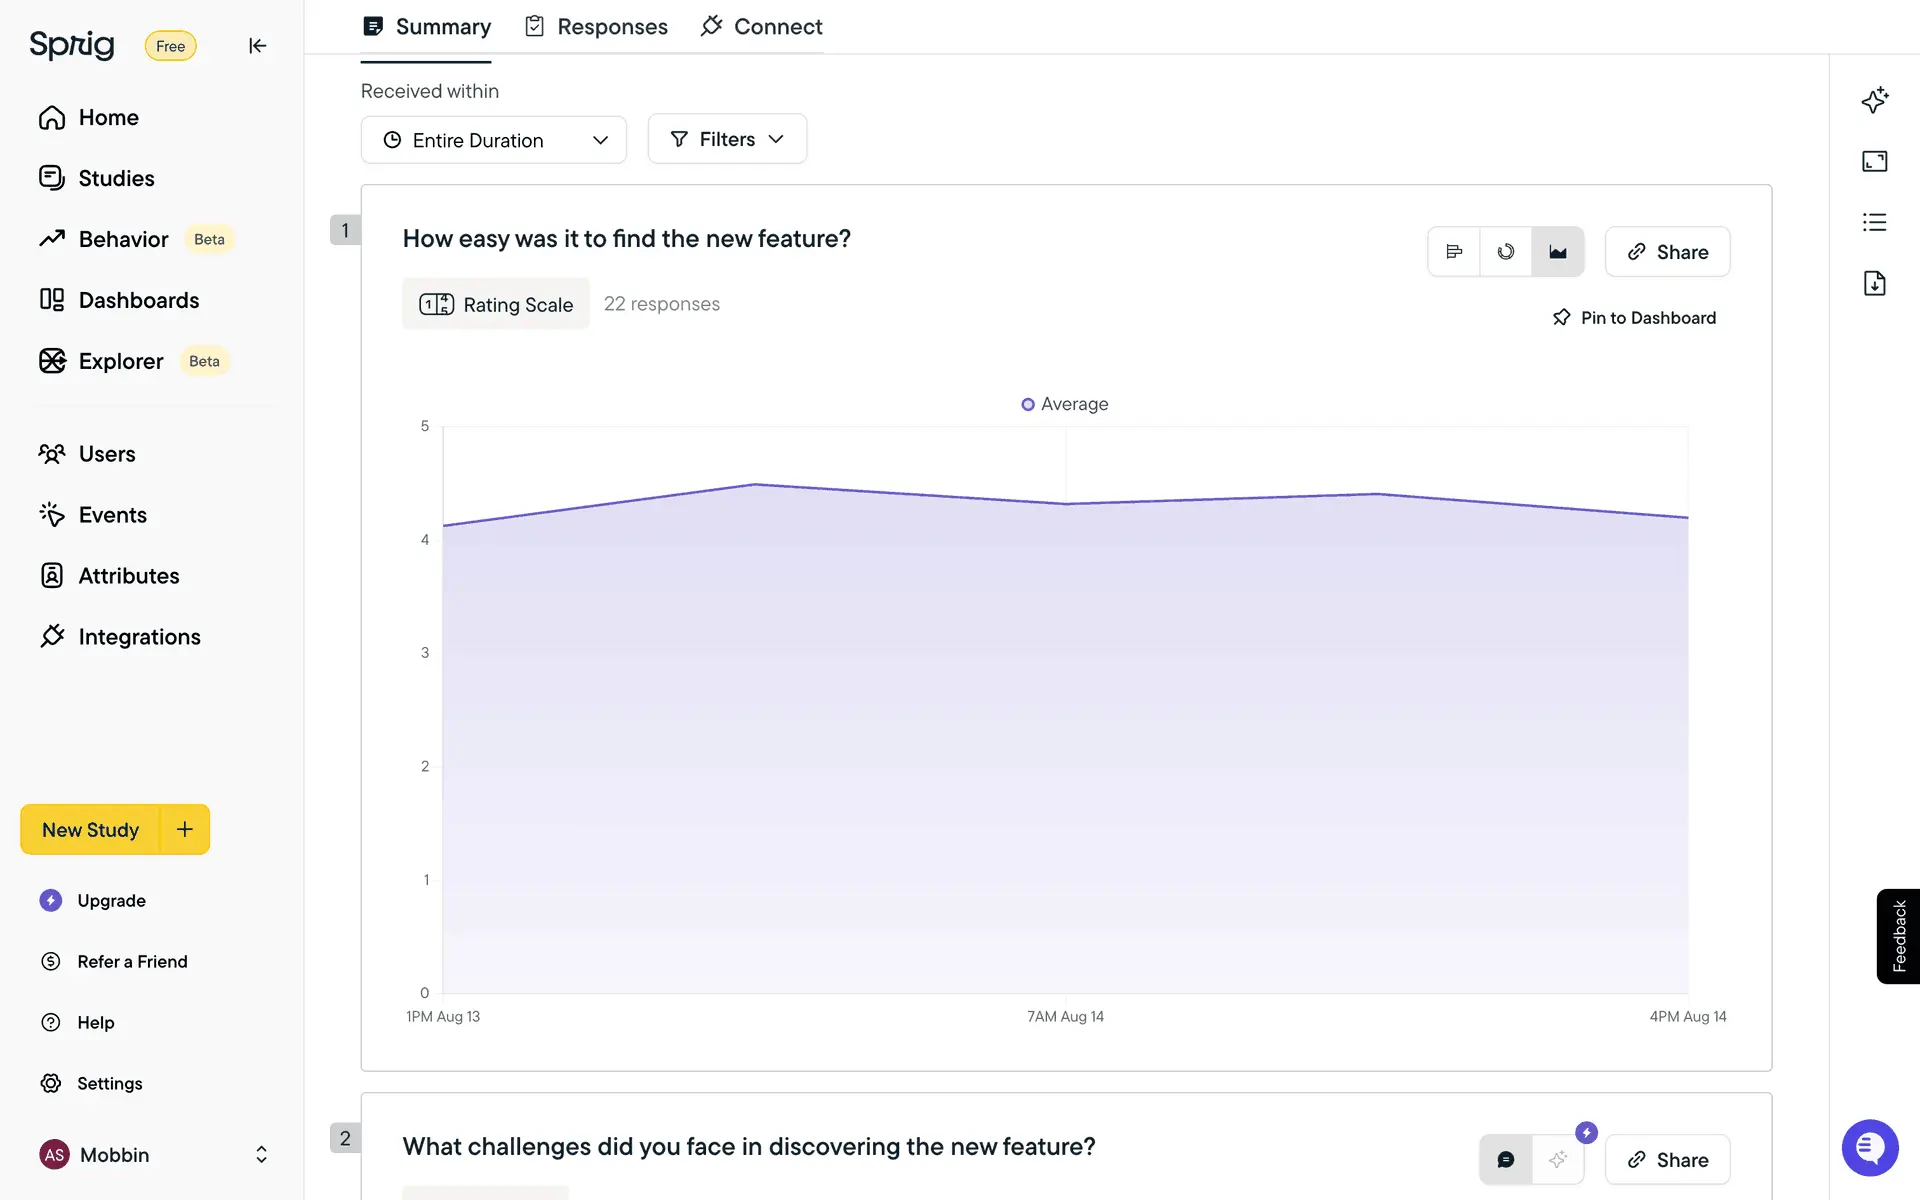This screenshot has width=1920, height=1200.
Task: Switch to bar chart view
Action: tap(1454, 252)
